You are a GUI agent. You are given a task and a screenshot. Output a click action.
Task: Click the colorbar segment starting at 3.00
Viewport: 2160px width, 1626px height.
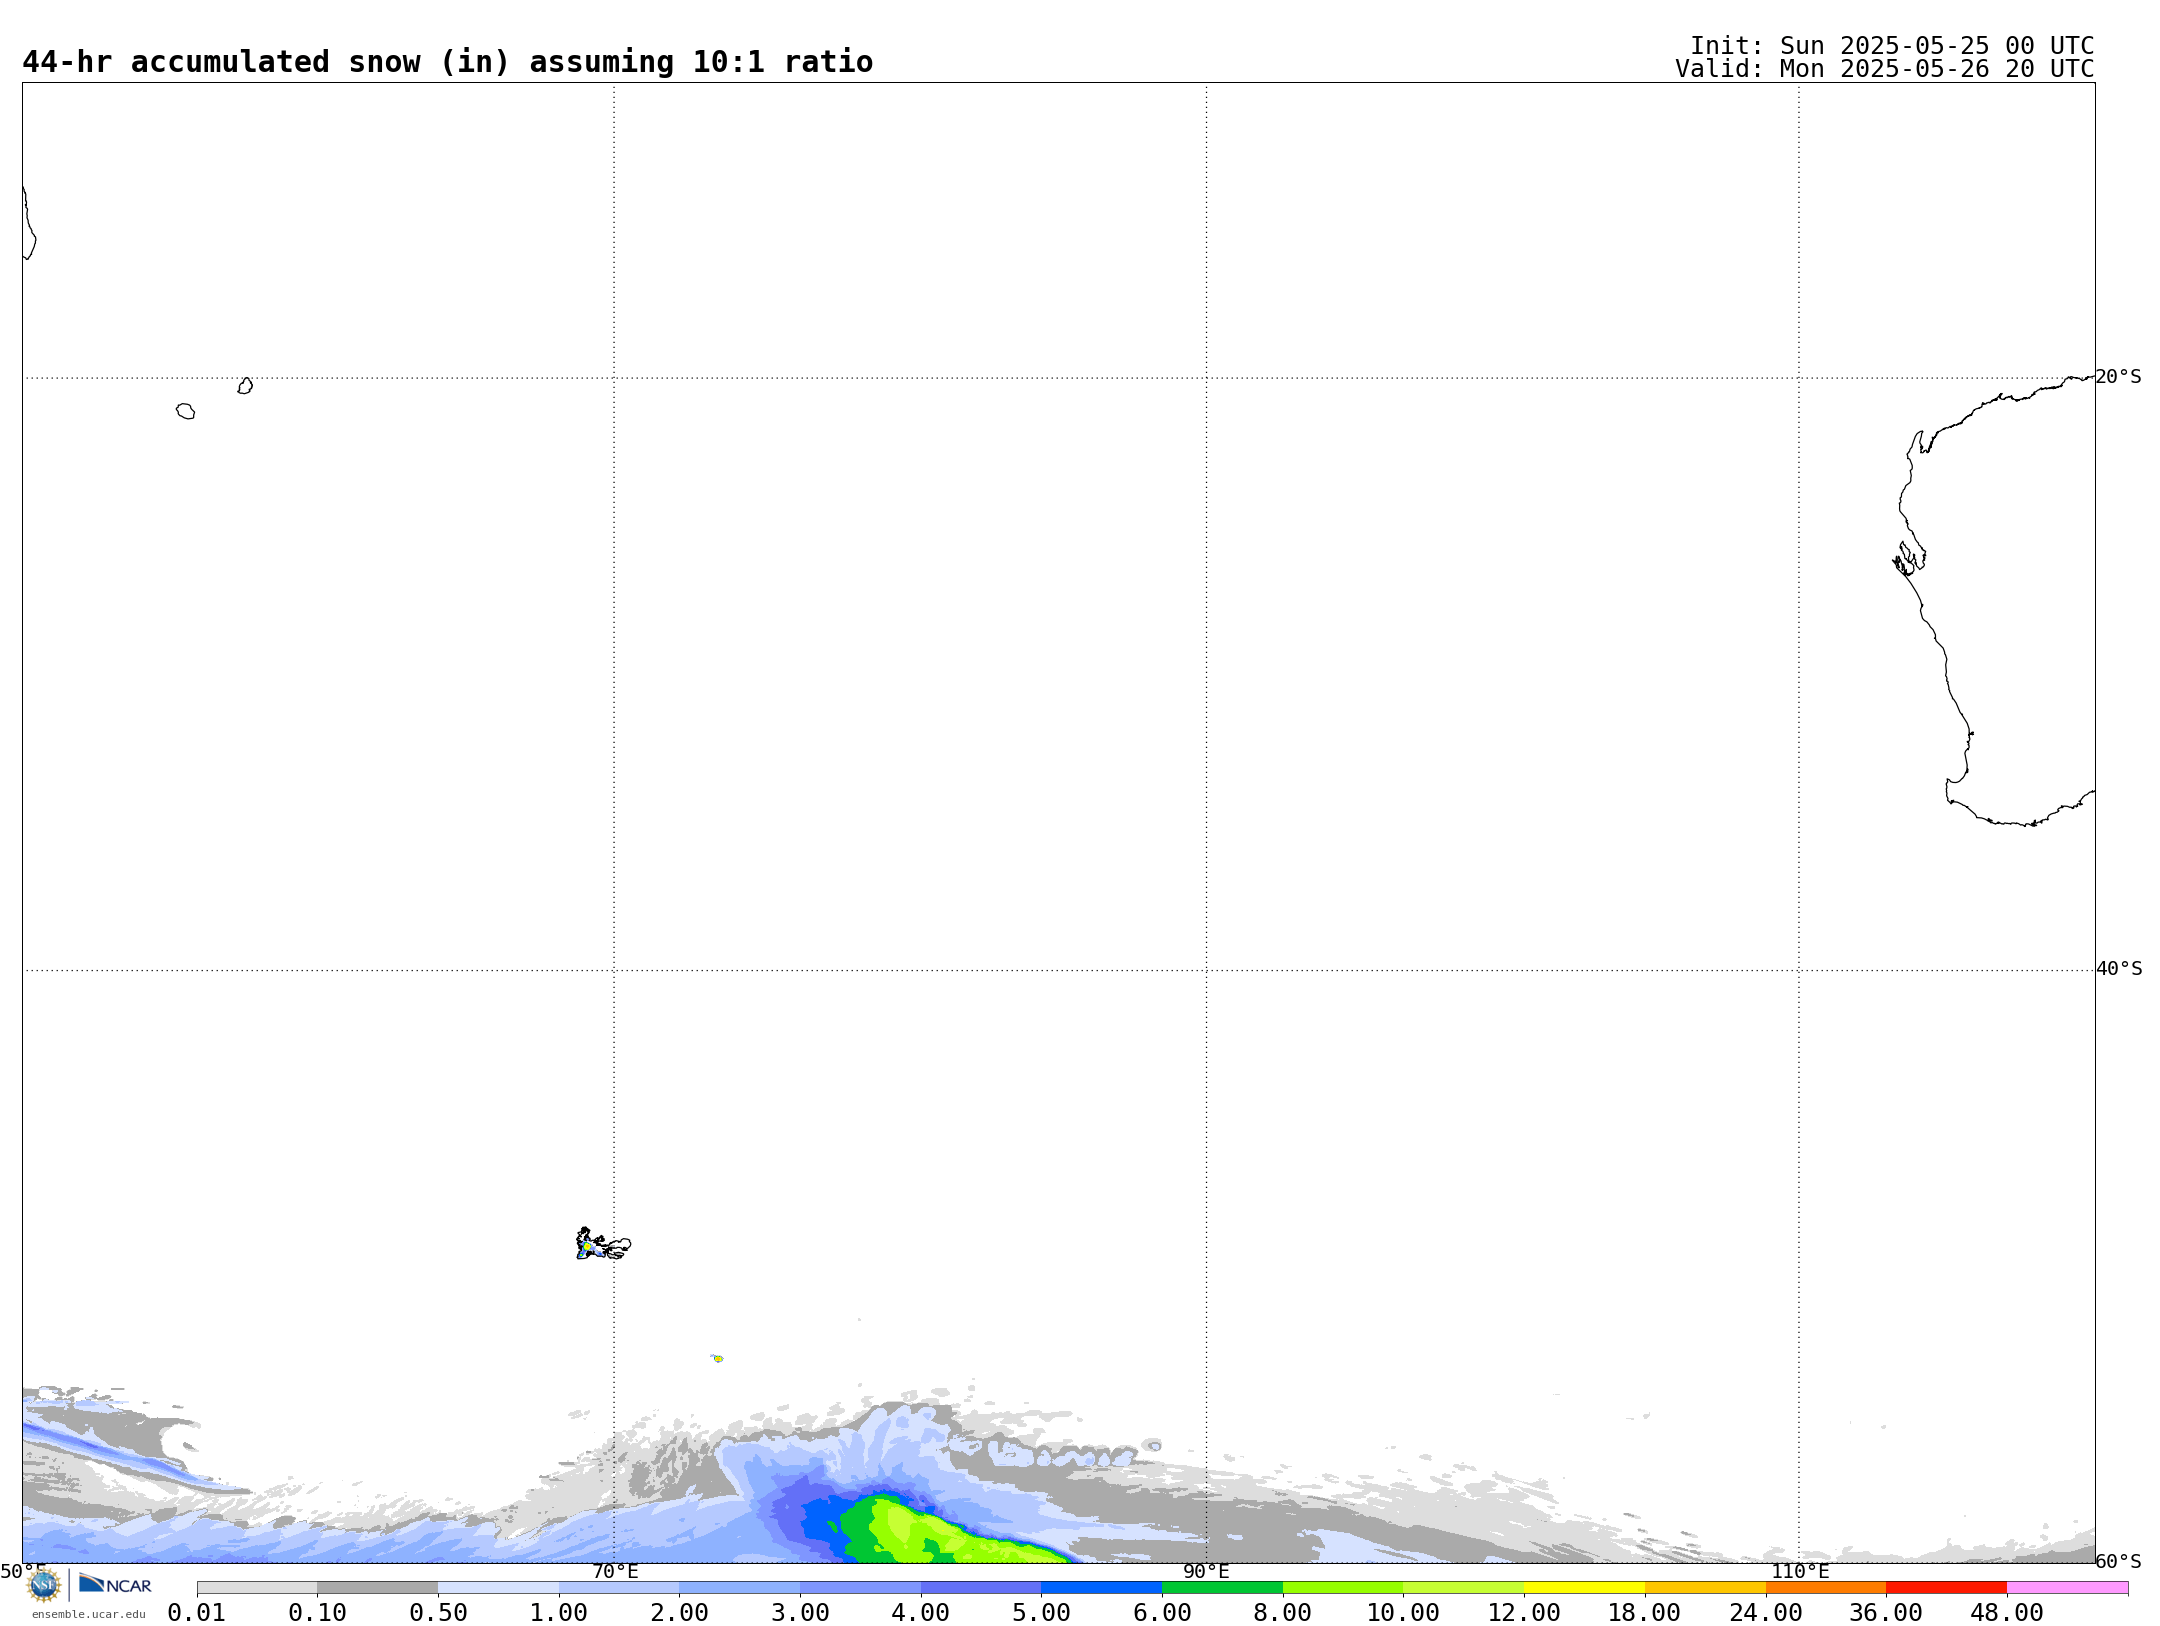pyautogui.click(x=860, y=1588)
